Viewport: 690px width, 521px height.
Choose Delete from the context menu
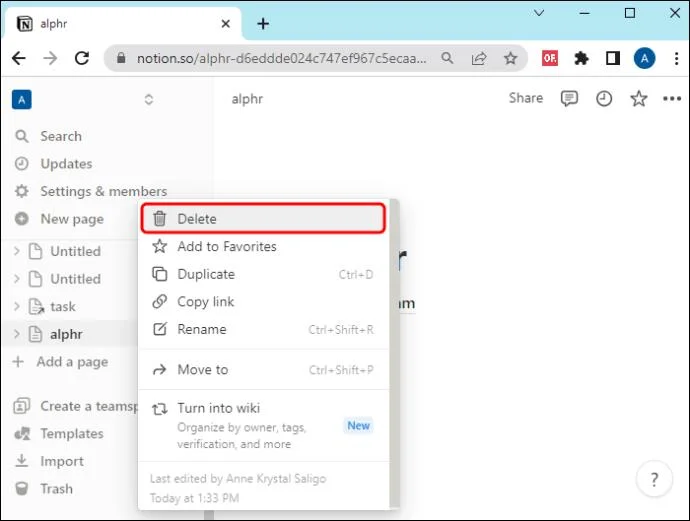tap(263, 219)
